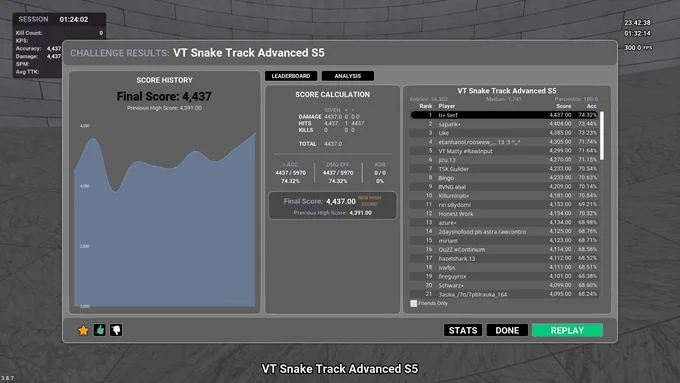
Task: Select ivivfps leaderboard entry
Action: point(504,268)
